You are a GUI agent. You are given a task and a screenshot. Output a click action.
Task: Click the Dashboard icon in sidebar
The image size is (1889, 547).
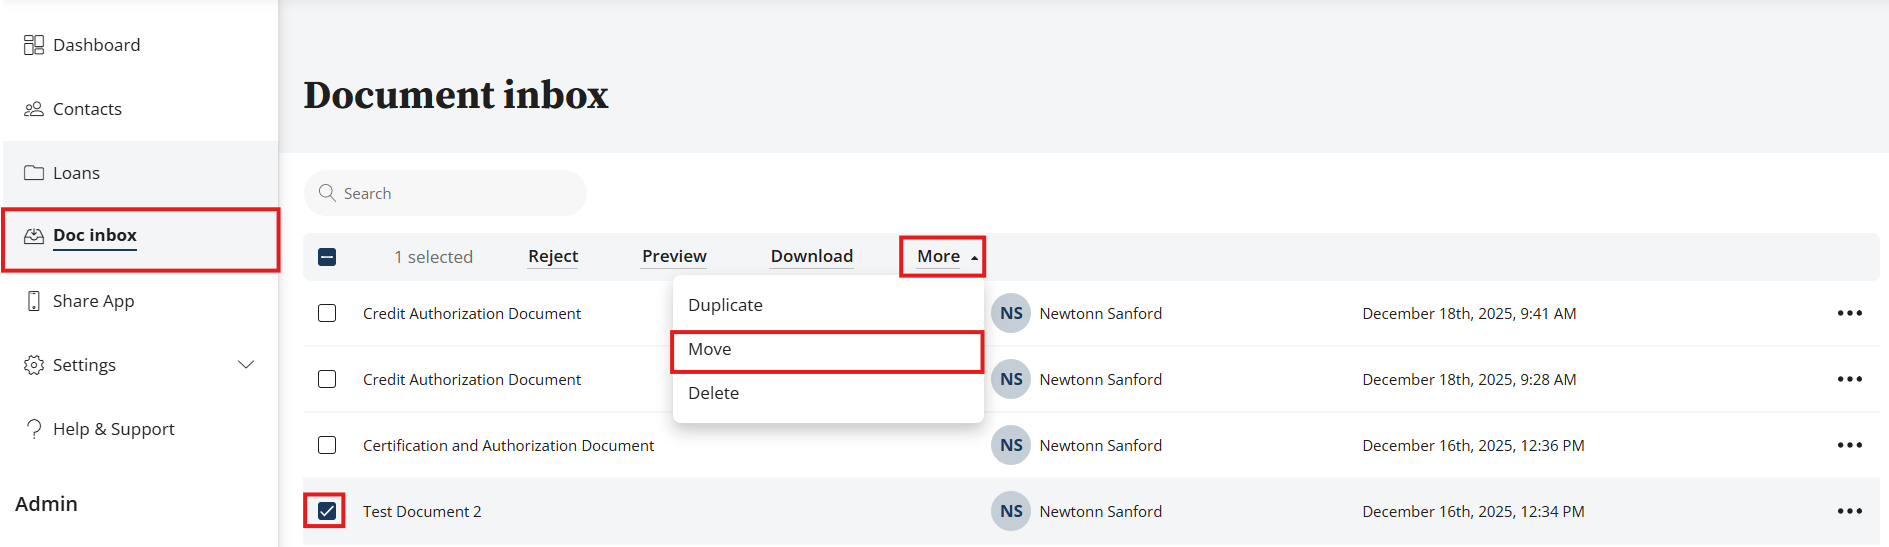click(34, 45)
